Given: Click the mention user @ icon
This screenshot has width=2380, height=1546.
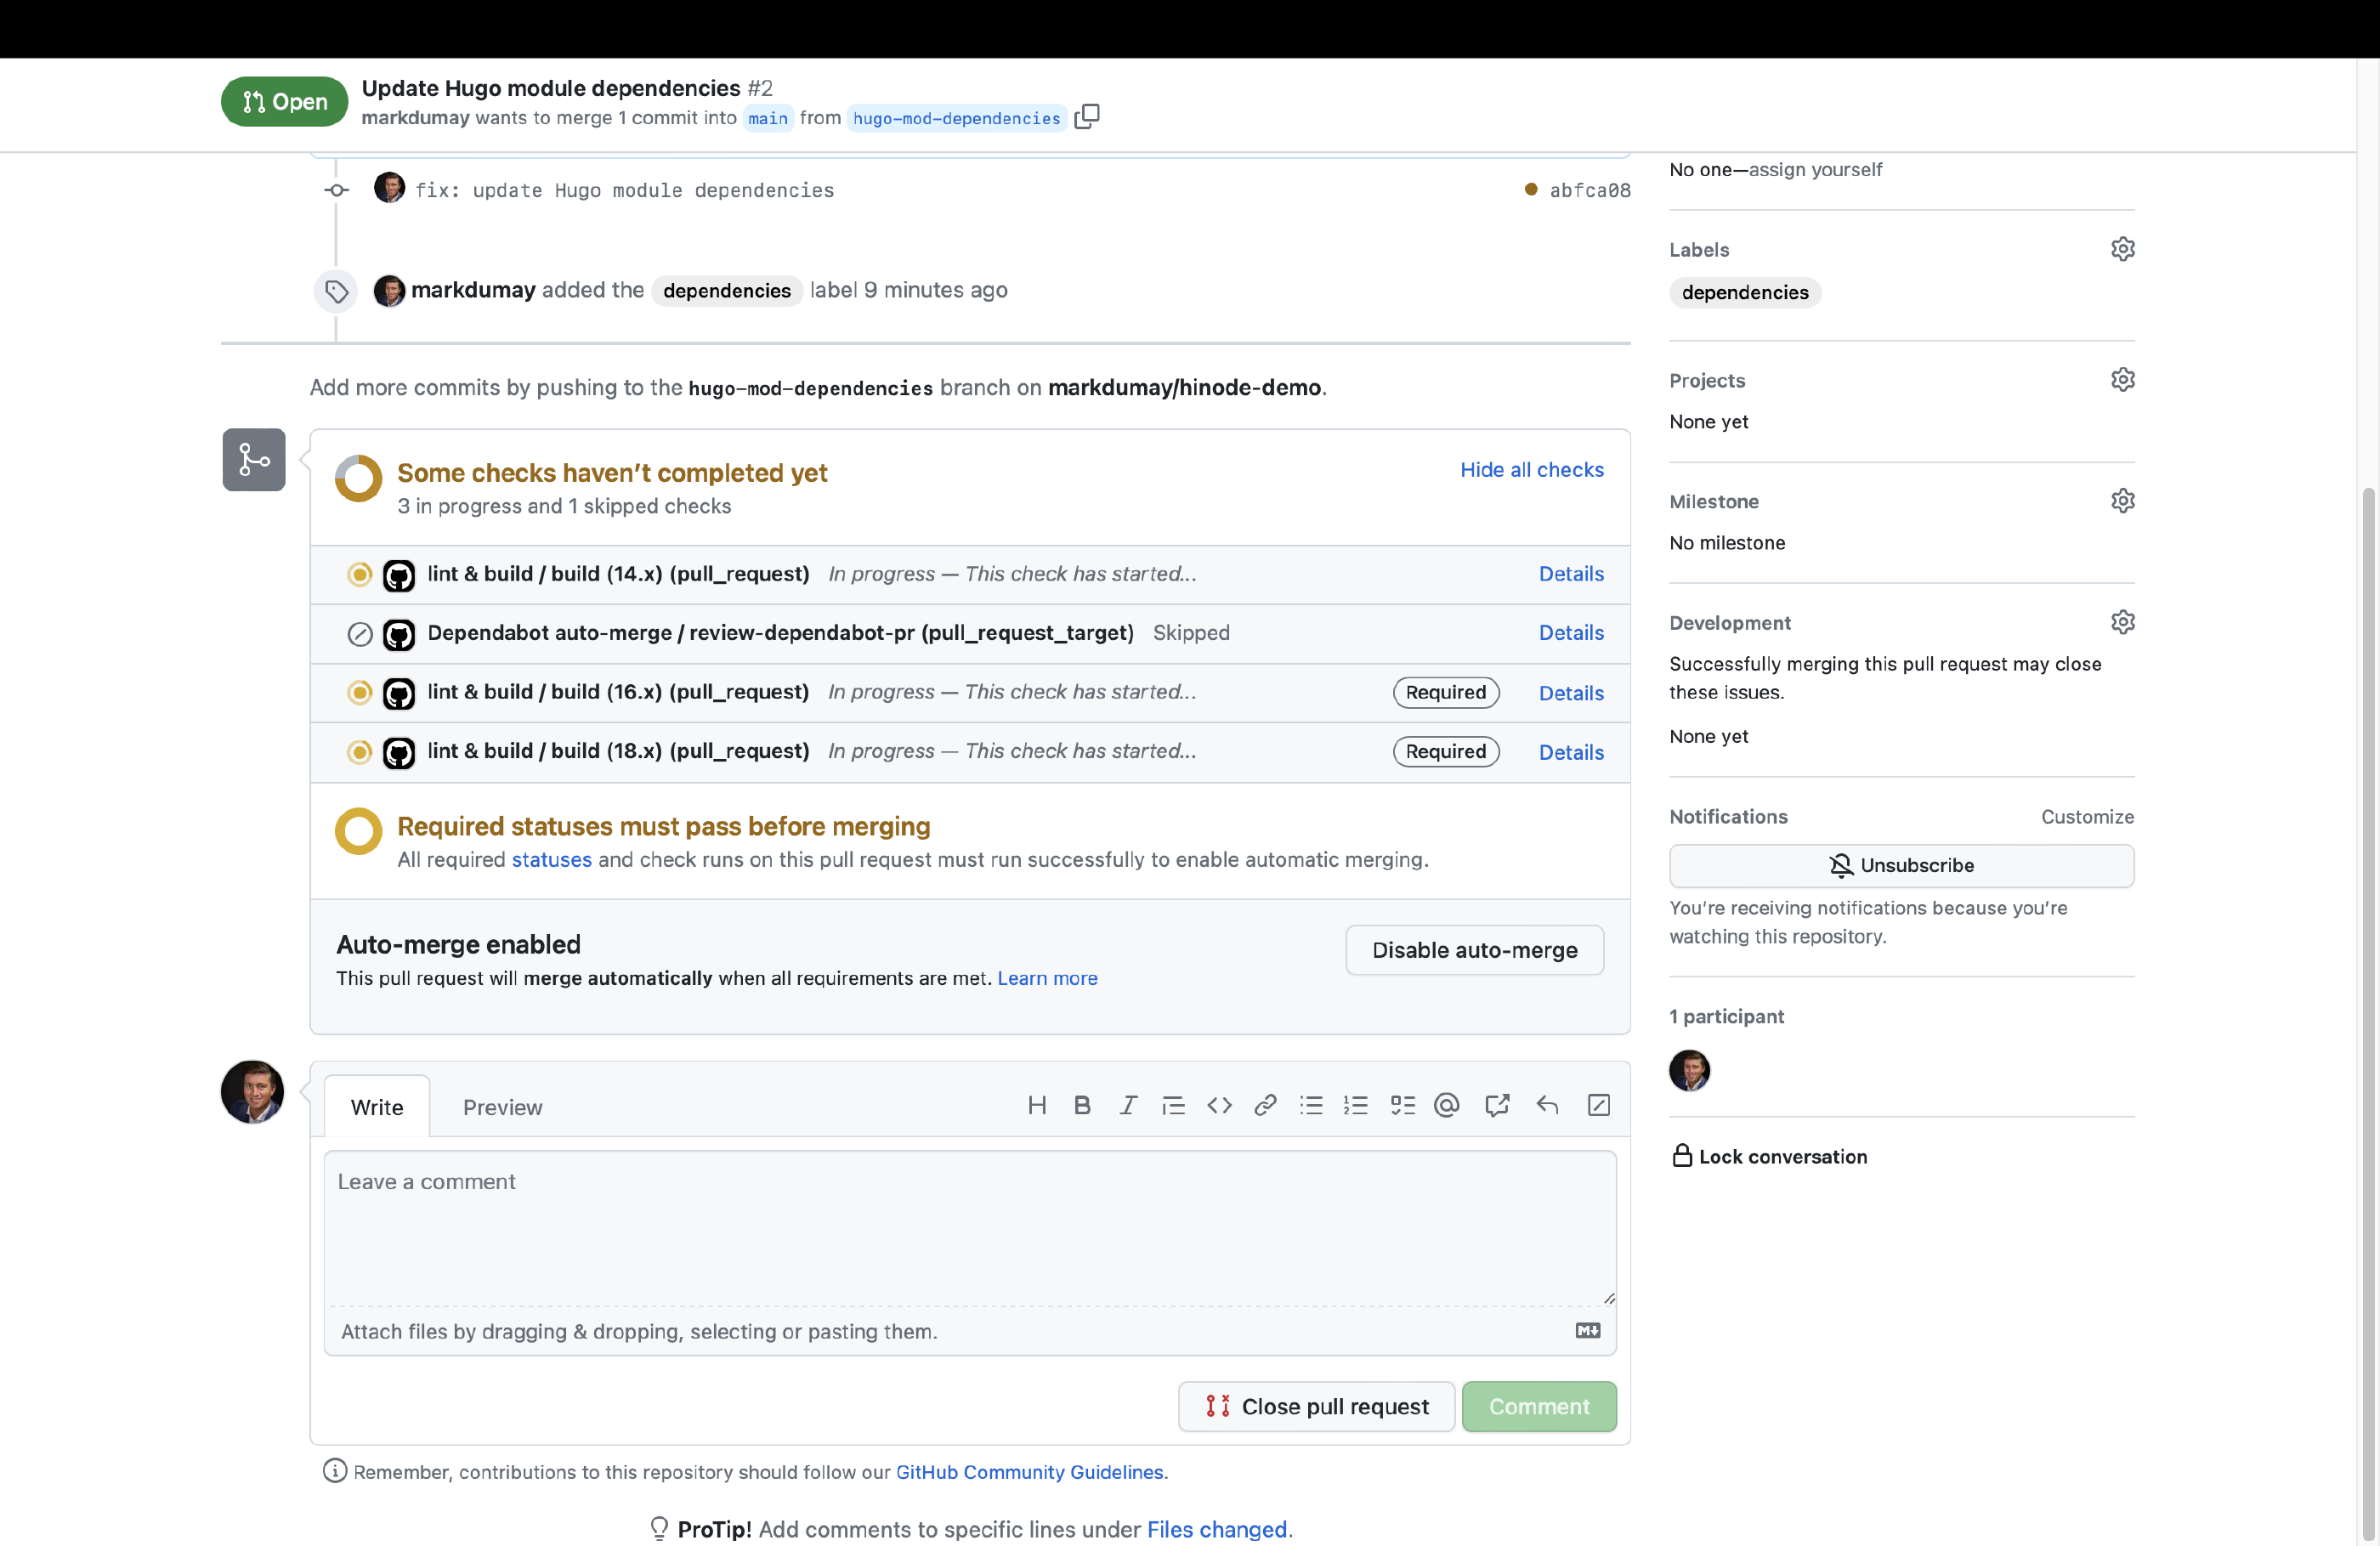Looking at the screenshot, I should click(1446, 1105).
